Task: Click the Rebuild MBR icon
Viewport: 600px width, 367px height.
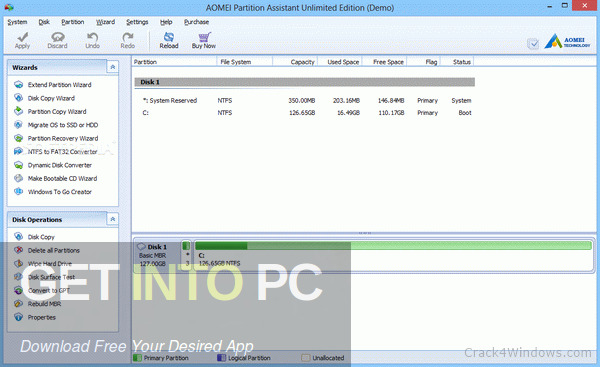Action: [x=18, y=304]
